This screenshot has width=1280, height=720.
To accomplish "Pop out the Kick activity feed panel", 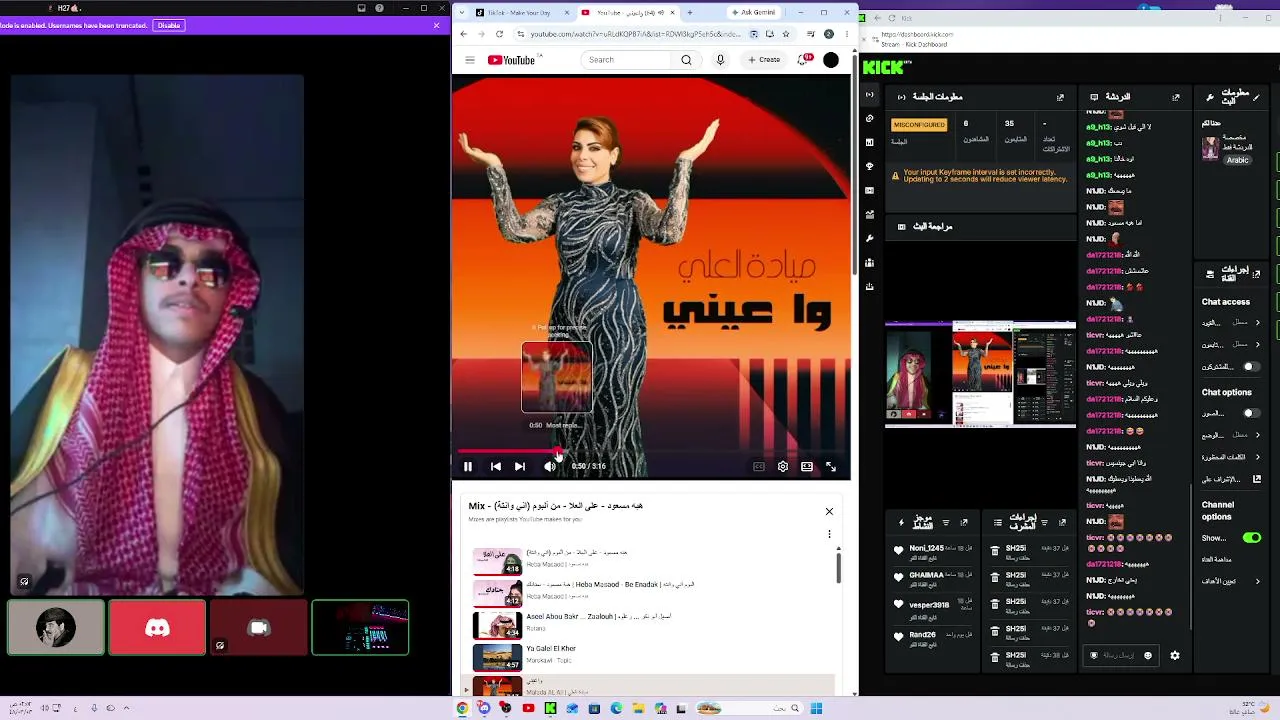I will (x=964, y=522).
